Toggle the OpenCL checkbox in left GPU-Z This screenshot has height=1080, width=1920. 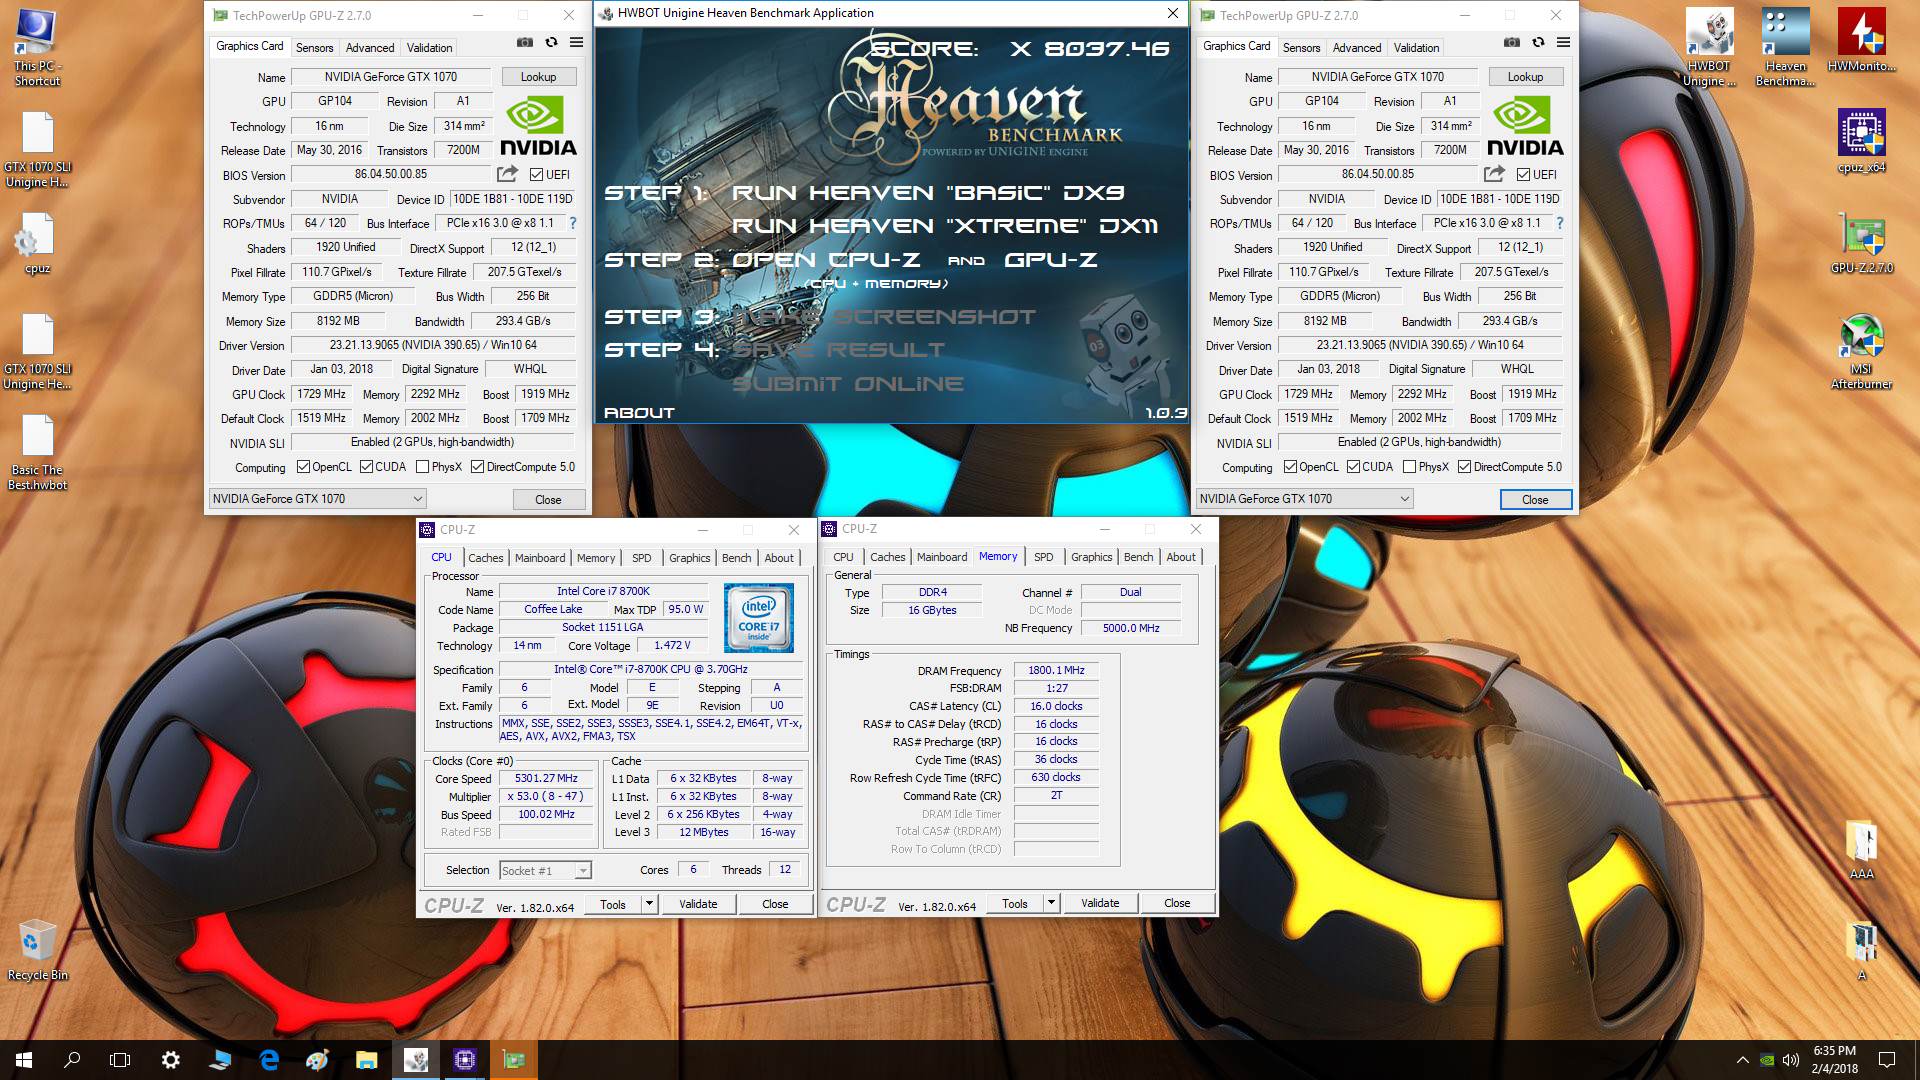tap(303, 467)
